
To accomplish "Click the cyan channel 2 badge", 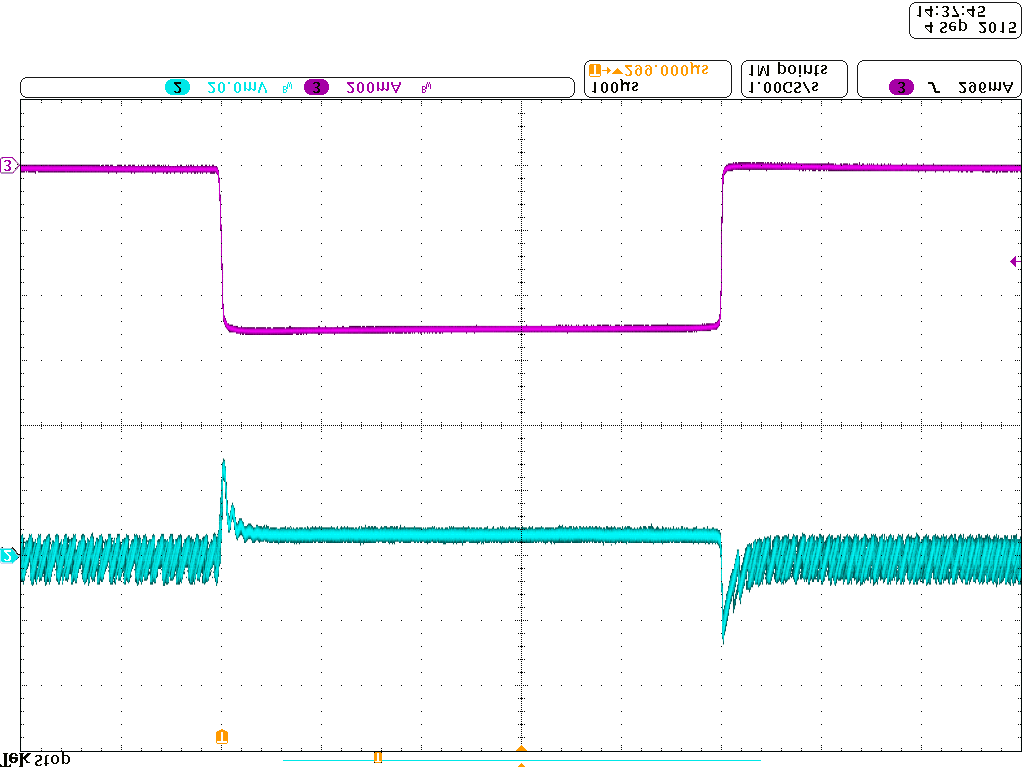I will [x=177, y=88].
